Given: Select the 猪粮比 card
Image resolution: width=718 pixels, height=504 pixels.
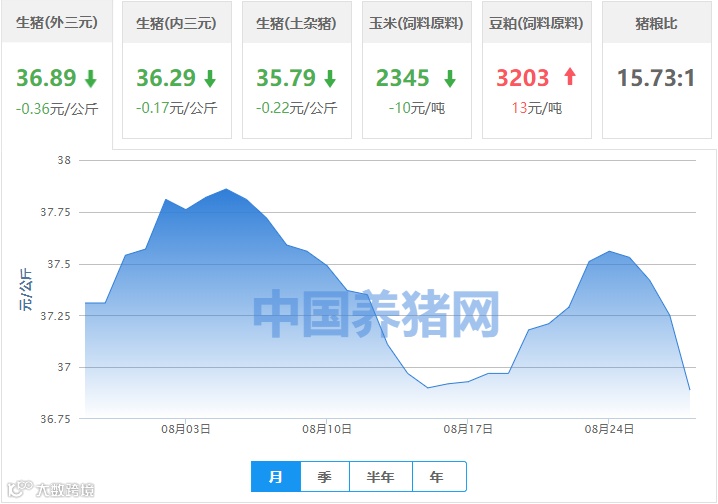Looking at the screenshot, I should point(657,70).
